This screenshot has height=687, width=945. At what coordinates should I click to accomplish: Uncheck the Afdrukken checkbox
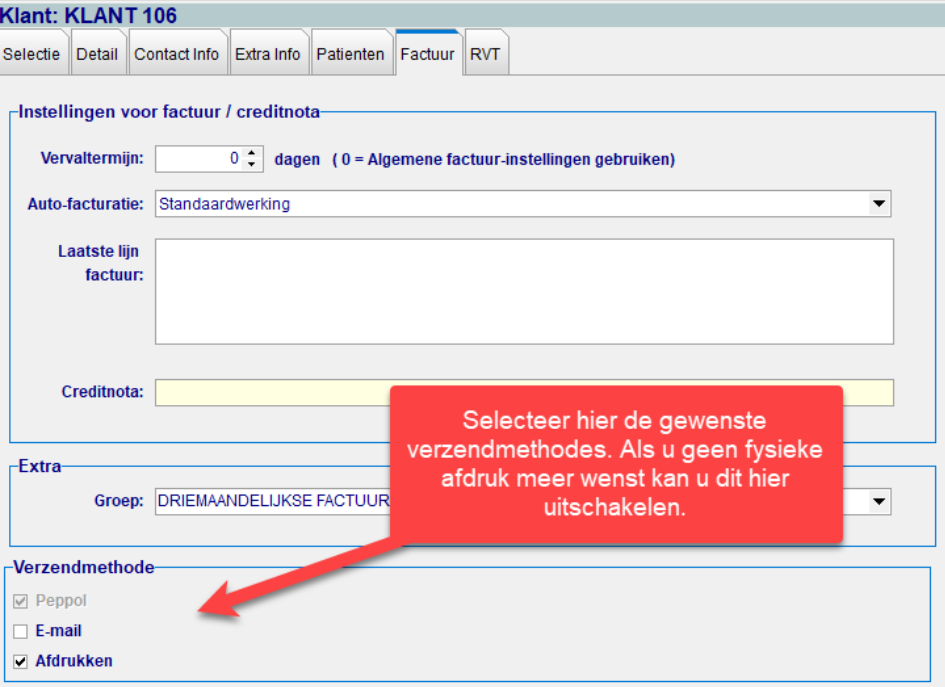pyautogui.click(x=21, y=662)
